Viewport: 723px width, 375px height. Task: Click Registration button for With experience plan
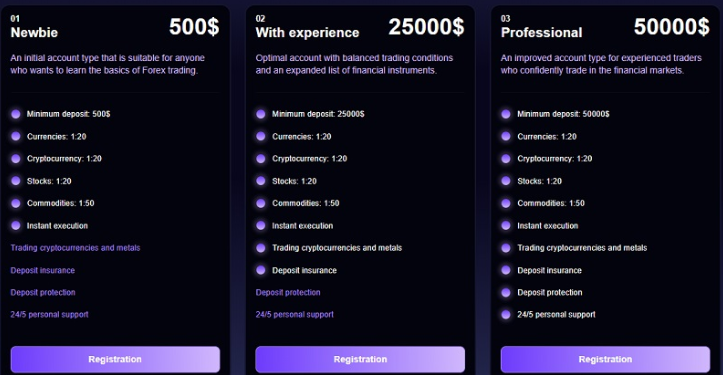point(360,359)
